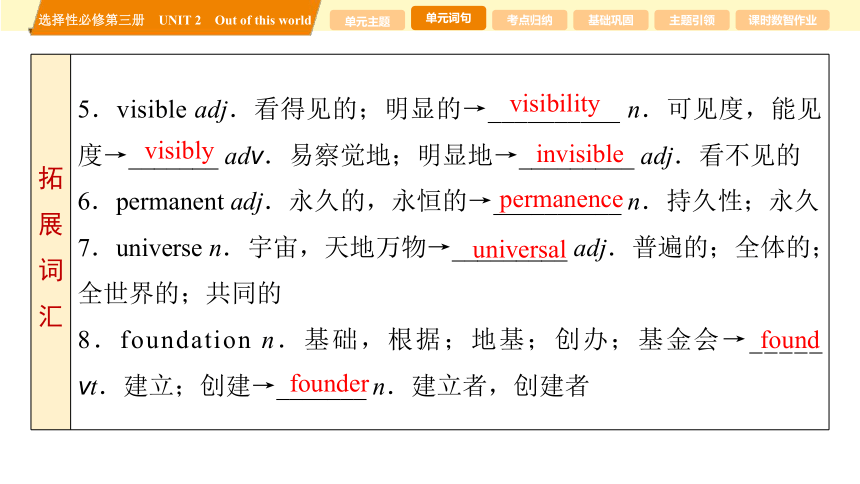Image resolution: width=860 pixels, height=484 pixels.
Task: Open the 主题引领 tab
Action: coord(692,21)
